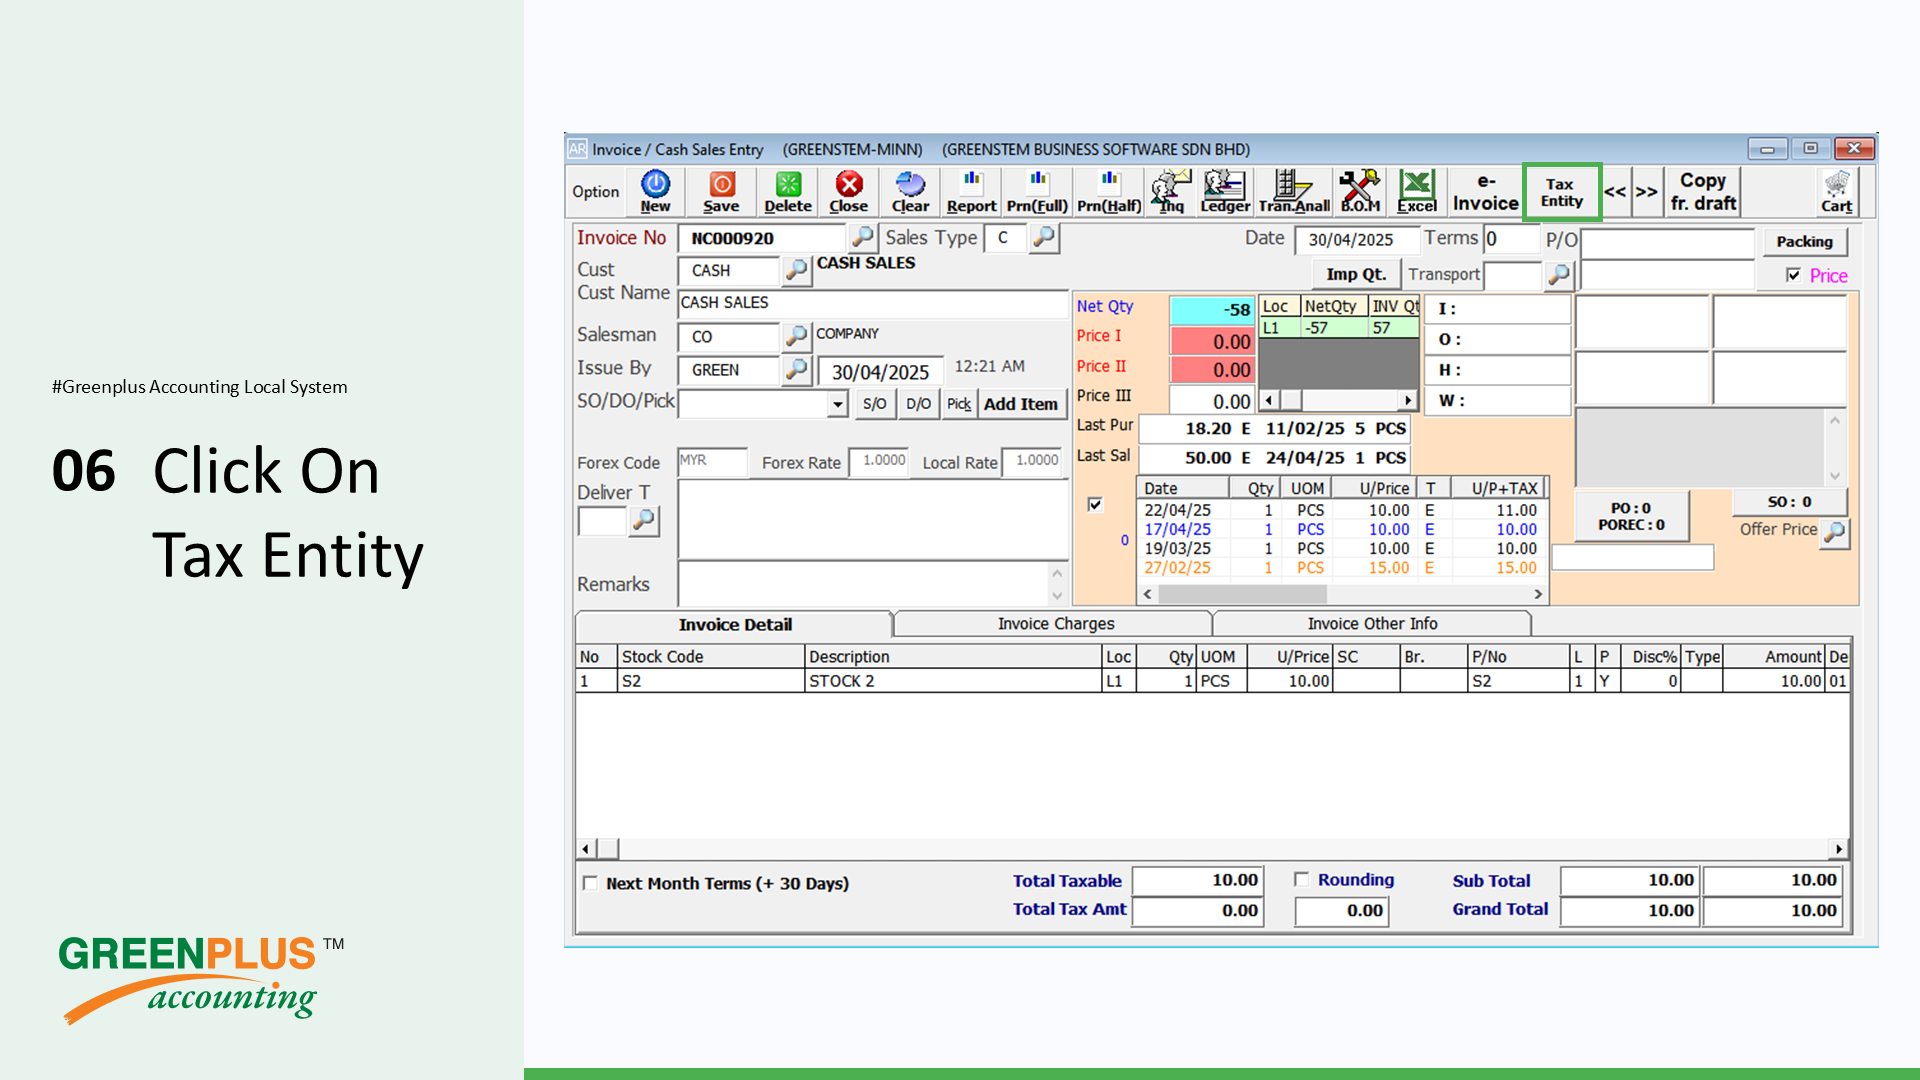Screen dimensions: 1920x1080
Task: Expand the SO/DO/Pick dropdown arrow
Action: (x=838, y=404)
